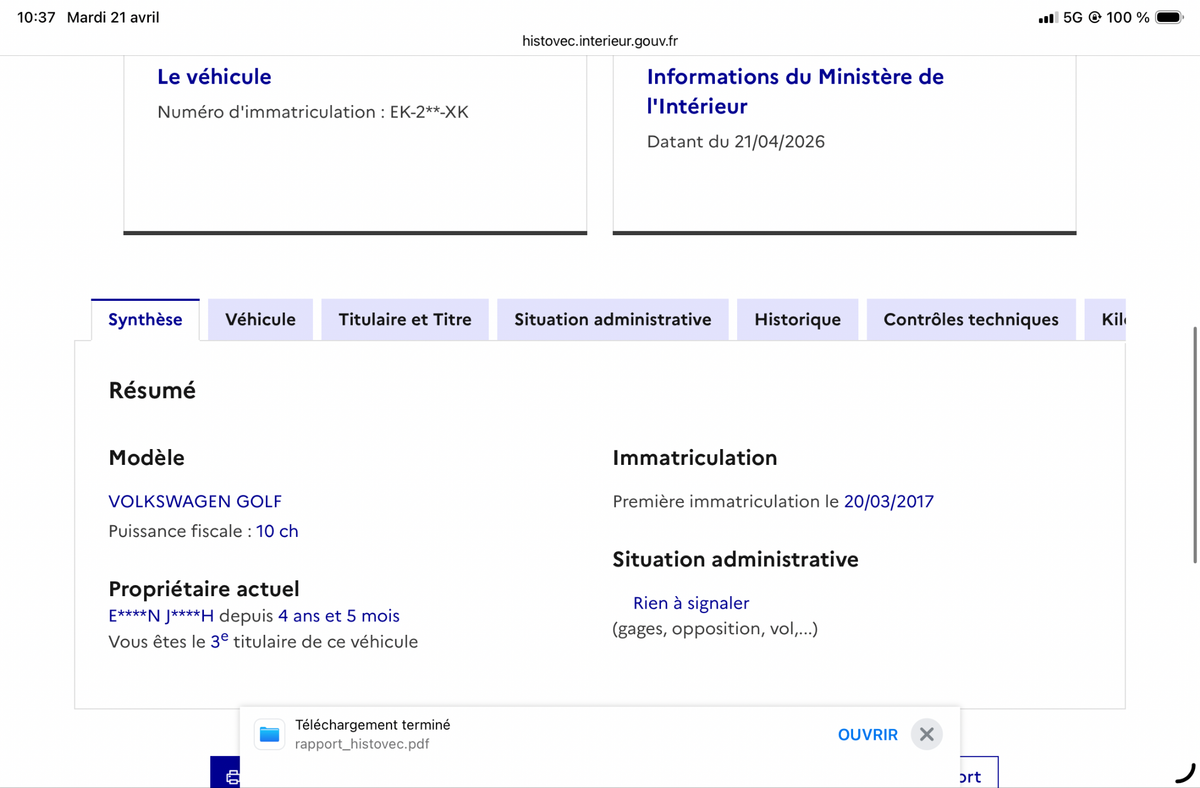Click the VOLKSWAGEN GOLF model text
Viewport: 1200px width, 788px height.
195,501
